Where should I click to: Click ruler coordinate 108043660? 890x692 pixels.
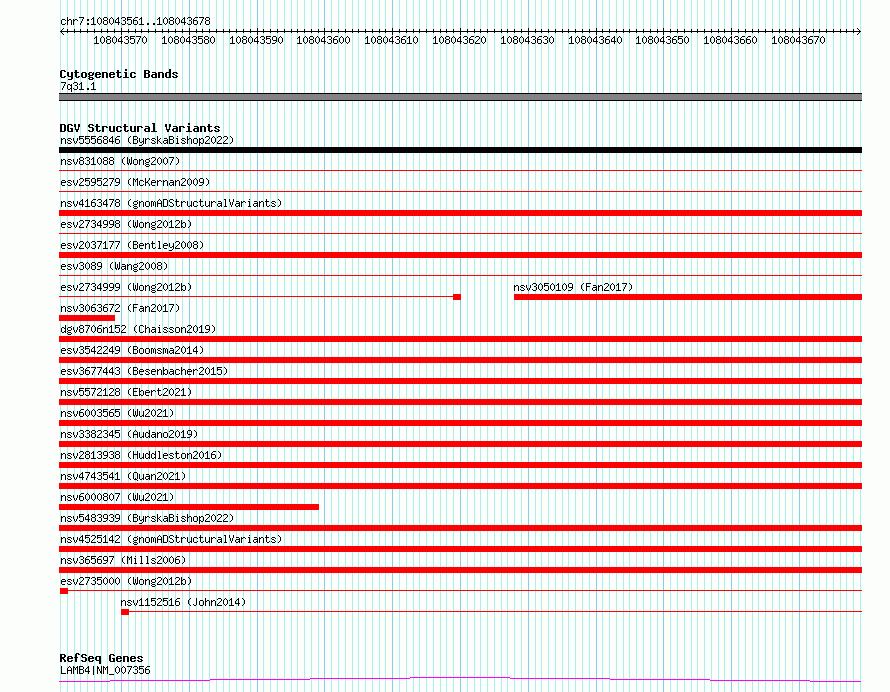pos(731,40)
